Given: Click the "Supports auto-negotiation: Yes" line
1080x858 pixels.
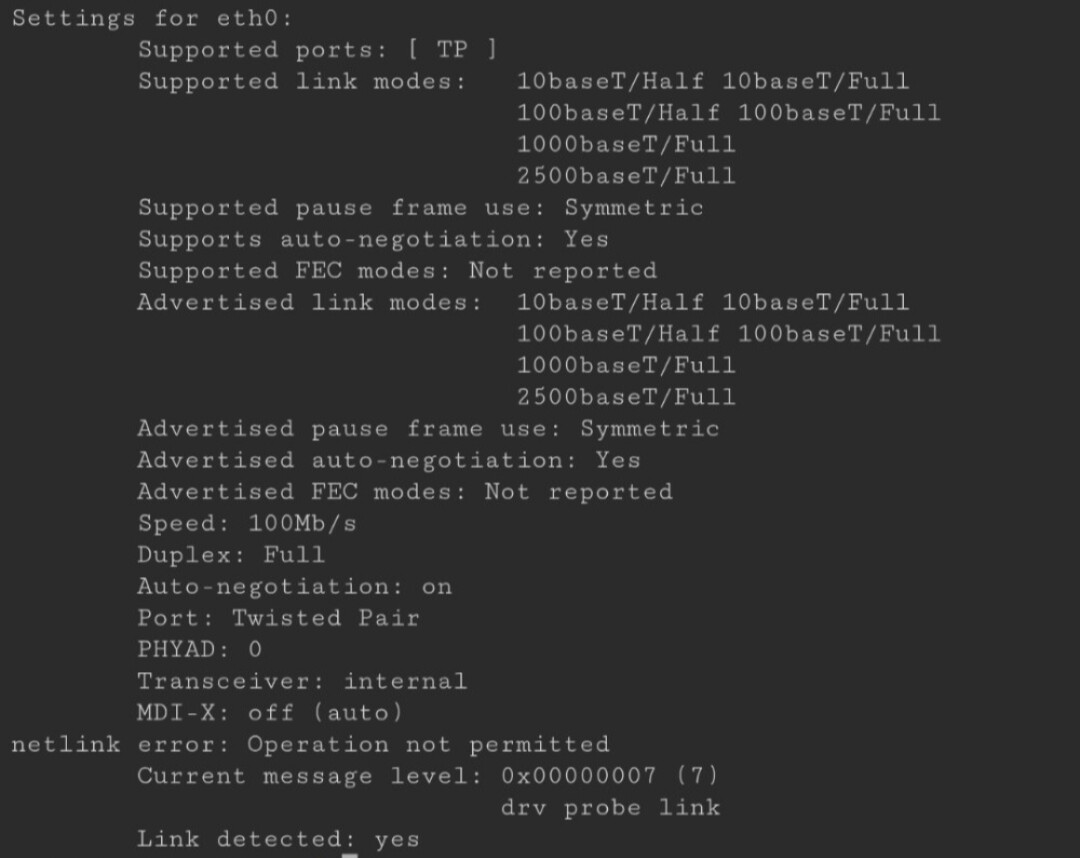Looking at the screenshot, I should click(372, 239).
